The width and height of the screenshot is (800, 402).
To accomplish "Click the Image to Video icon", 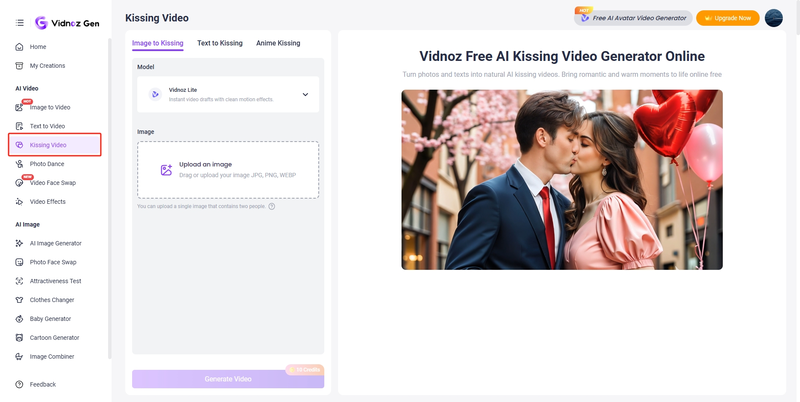I will [x=19, y=108].
